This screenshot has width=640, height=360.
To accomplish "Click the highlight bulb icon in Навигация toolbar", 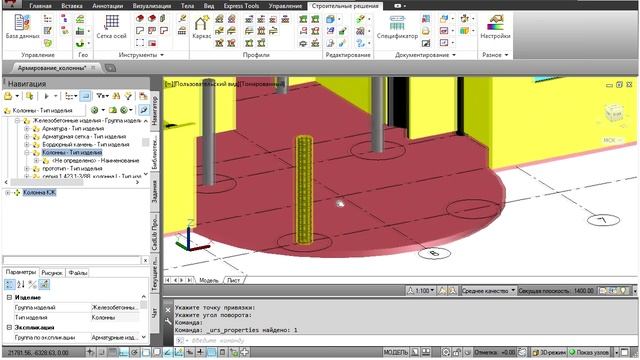I will [x=129, y=96].
